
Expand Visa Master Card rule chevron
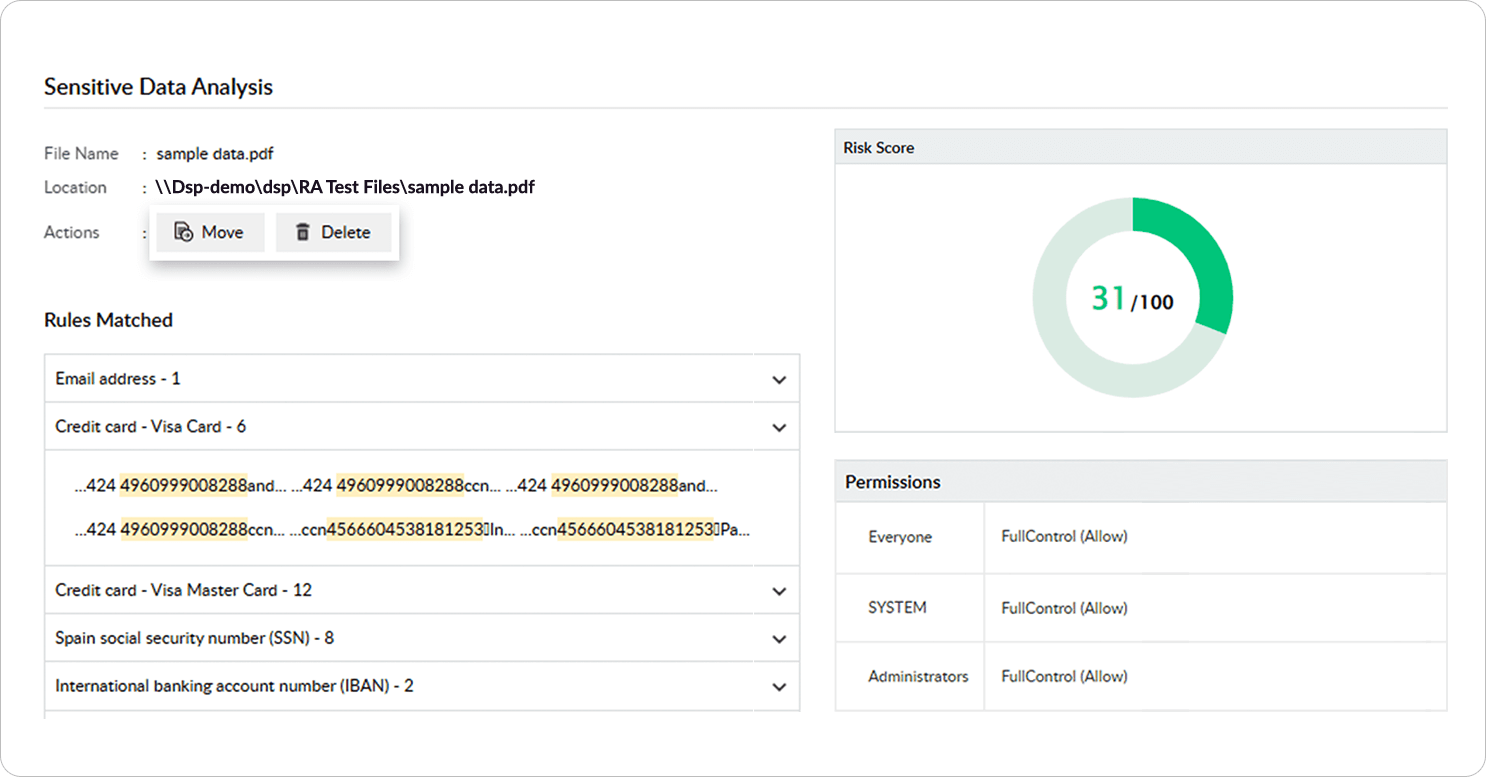coord(779,591)
